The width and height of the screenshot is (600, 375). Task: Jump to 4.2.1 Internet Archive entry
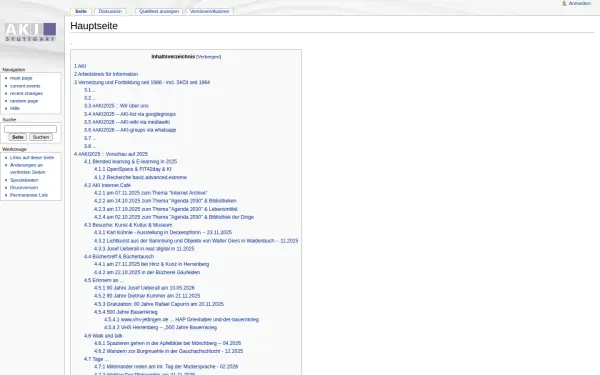click(x=150, y=193)
